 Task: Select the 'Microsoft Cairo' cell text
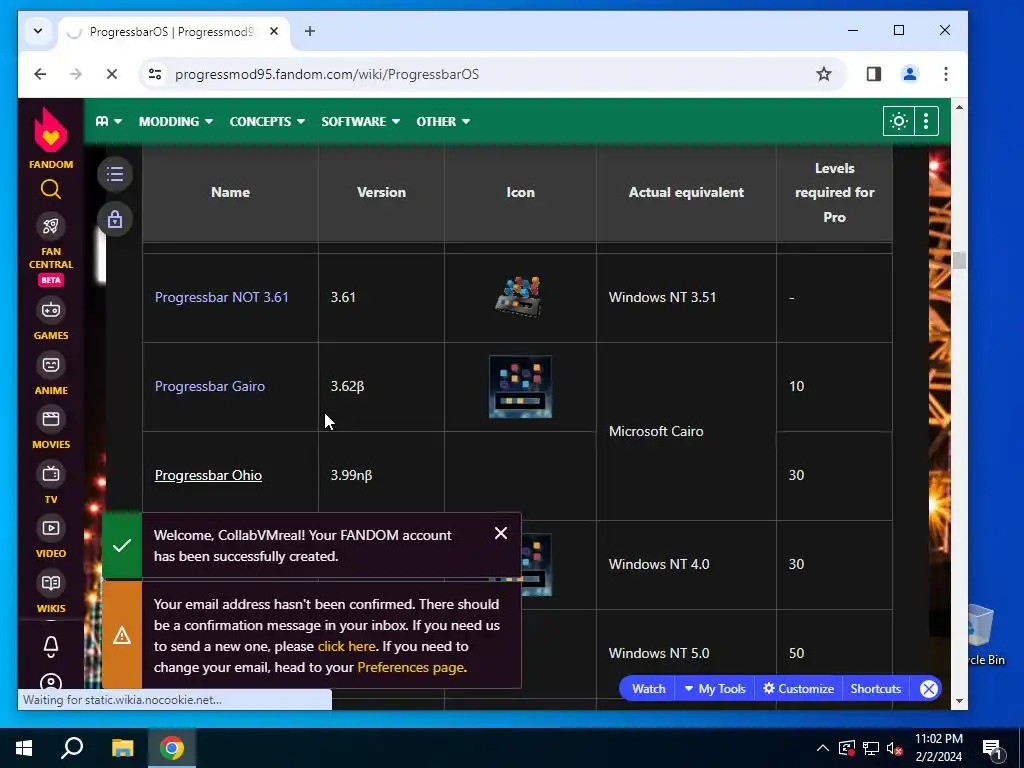point(656,431)
